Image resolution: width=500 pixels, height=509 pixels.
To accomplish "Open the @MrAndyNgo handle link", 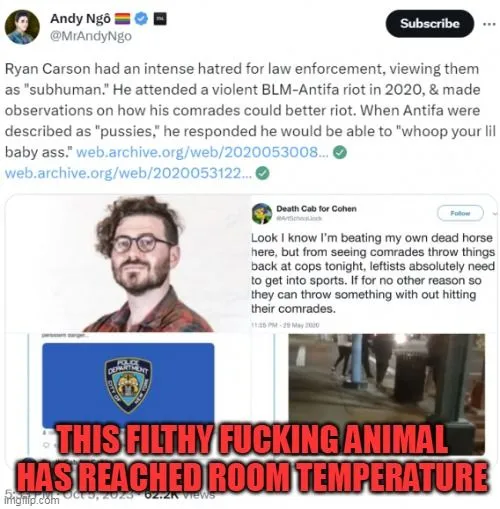I will [x=91, y=36].
